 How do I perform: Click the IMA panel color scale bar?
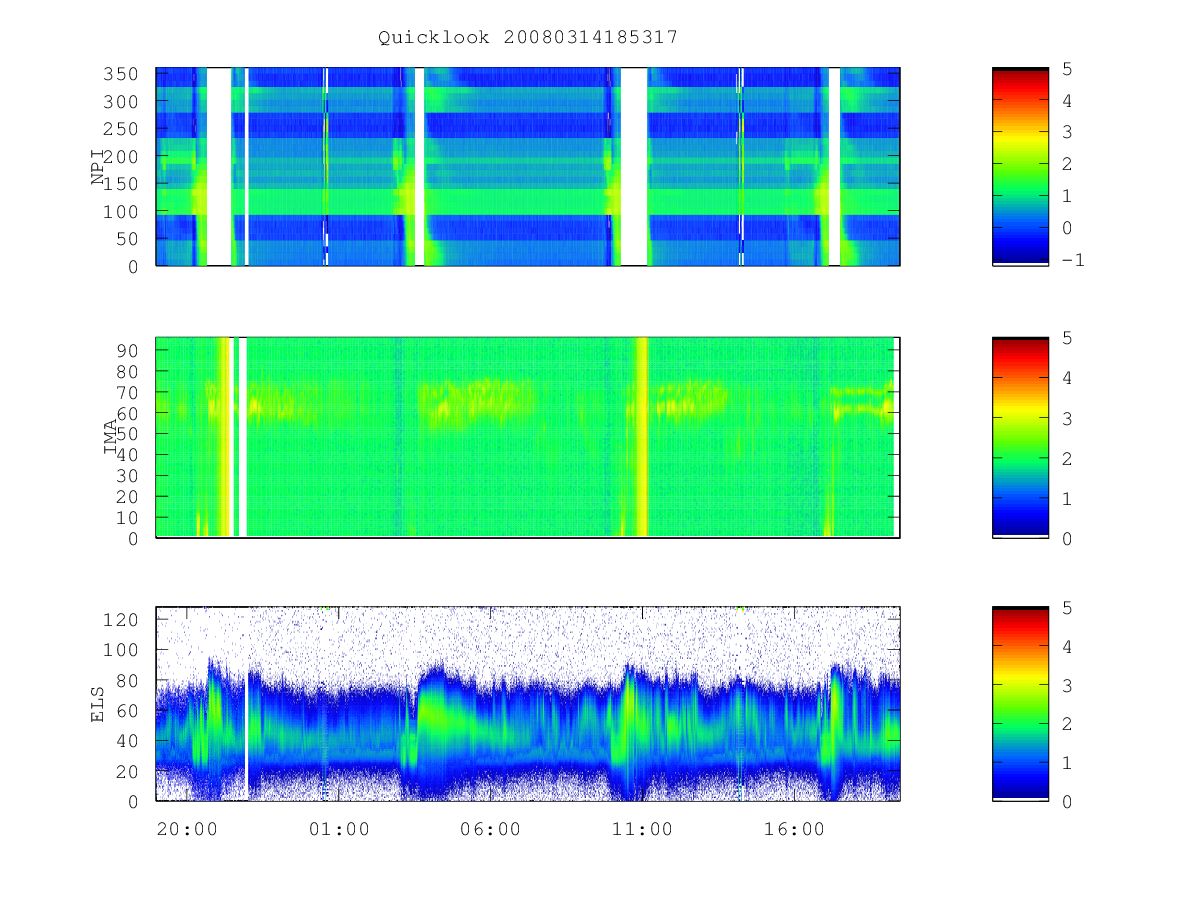tap(1020, 437)
